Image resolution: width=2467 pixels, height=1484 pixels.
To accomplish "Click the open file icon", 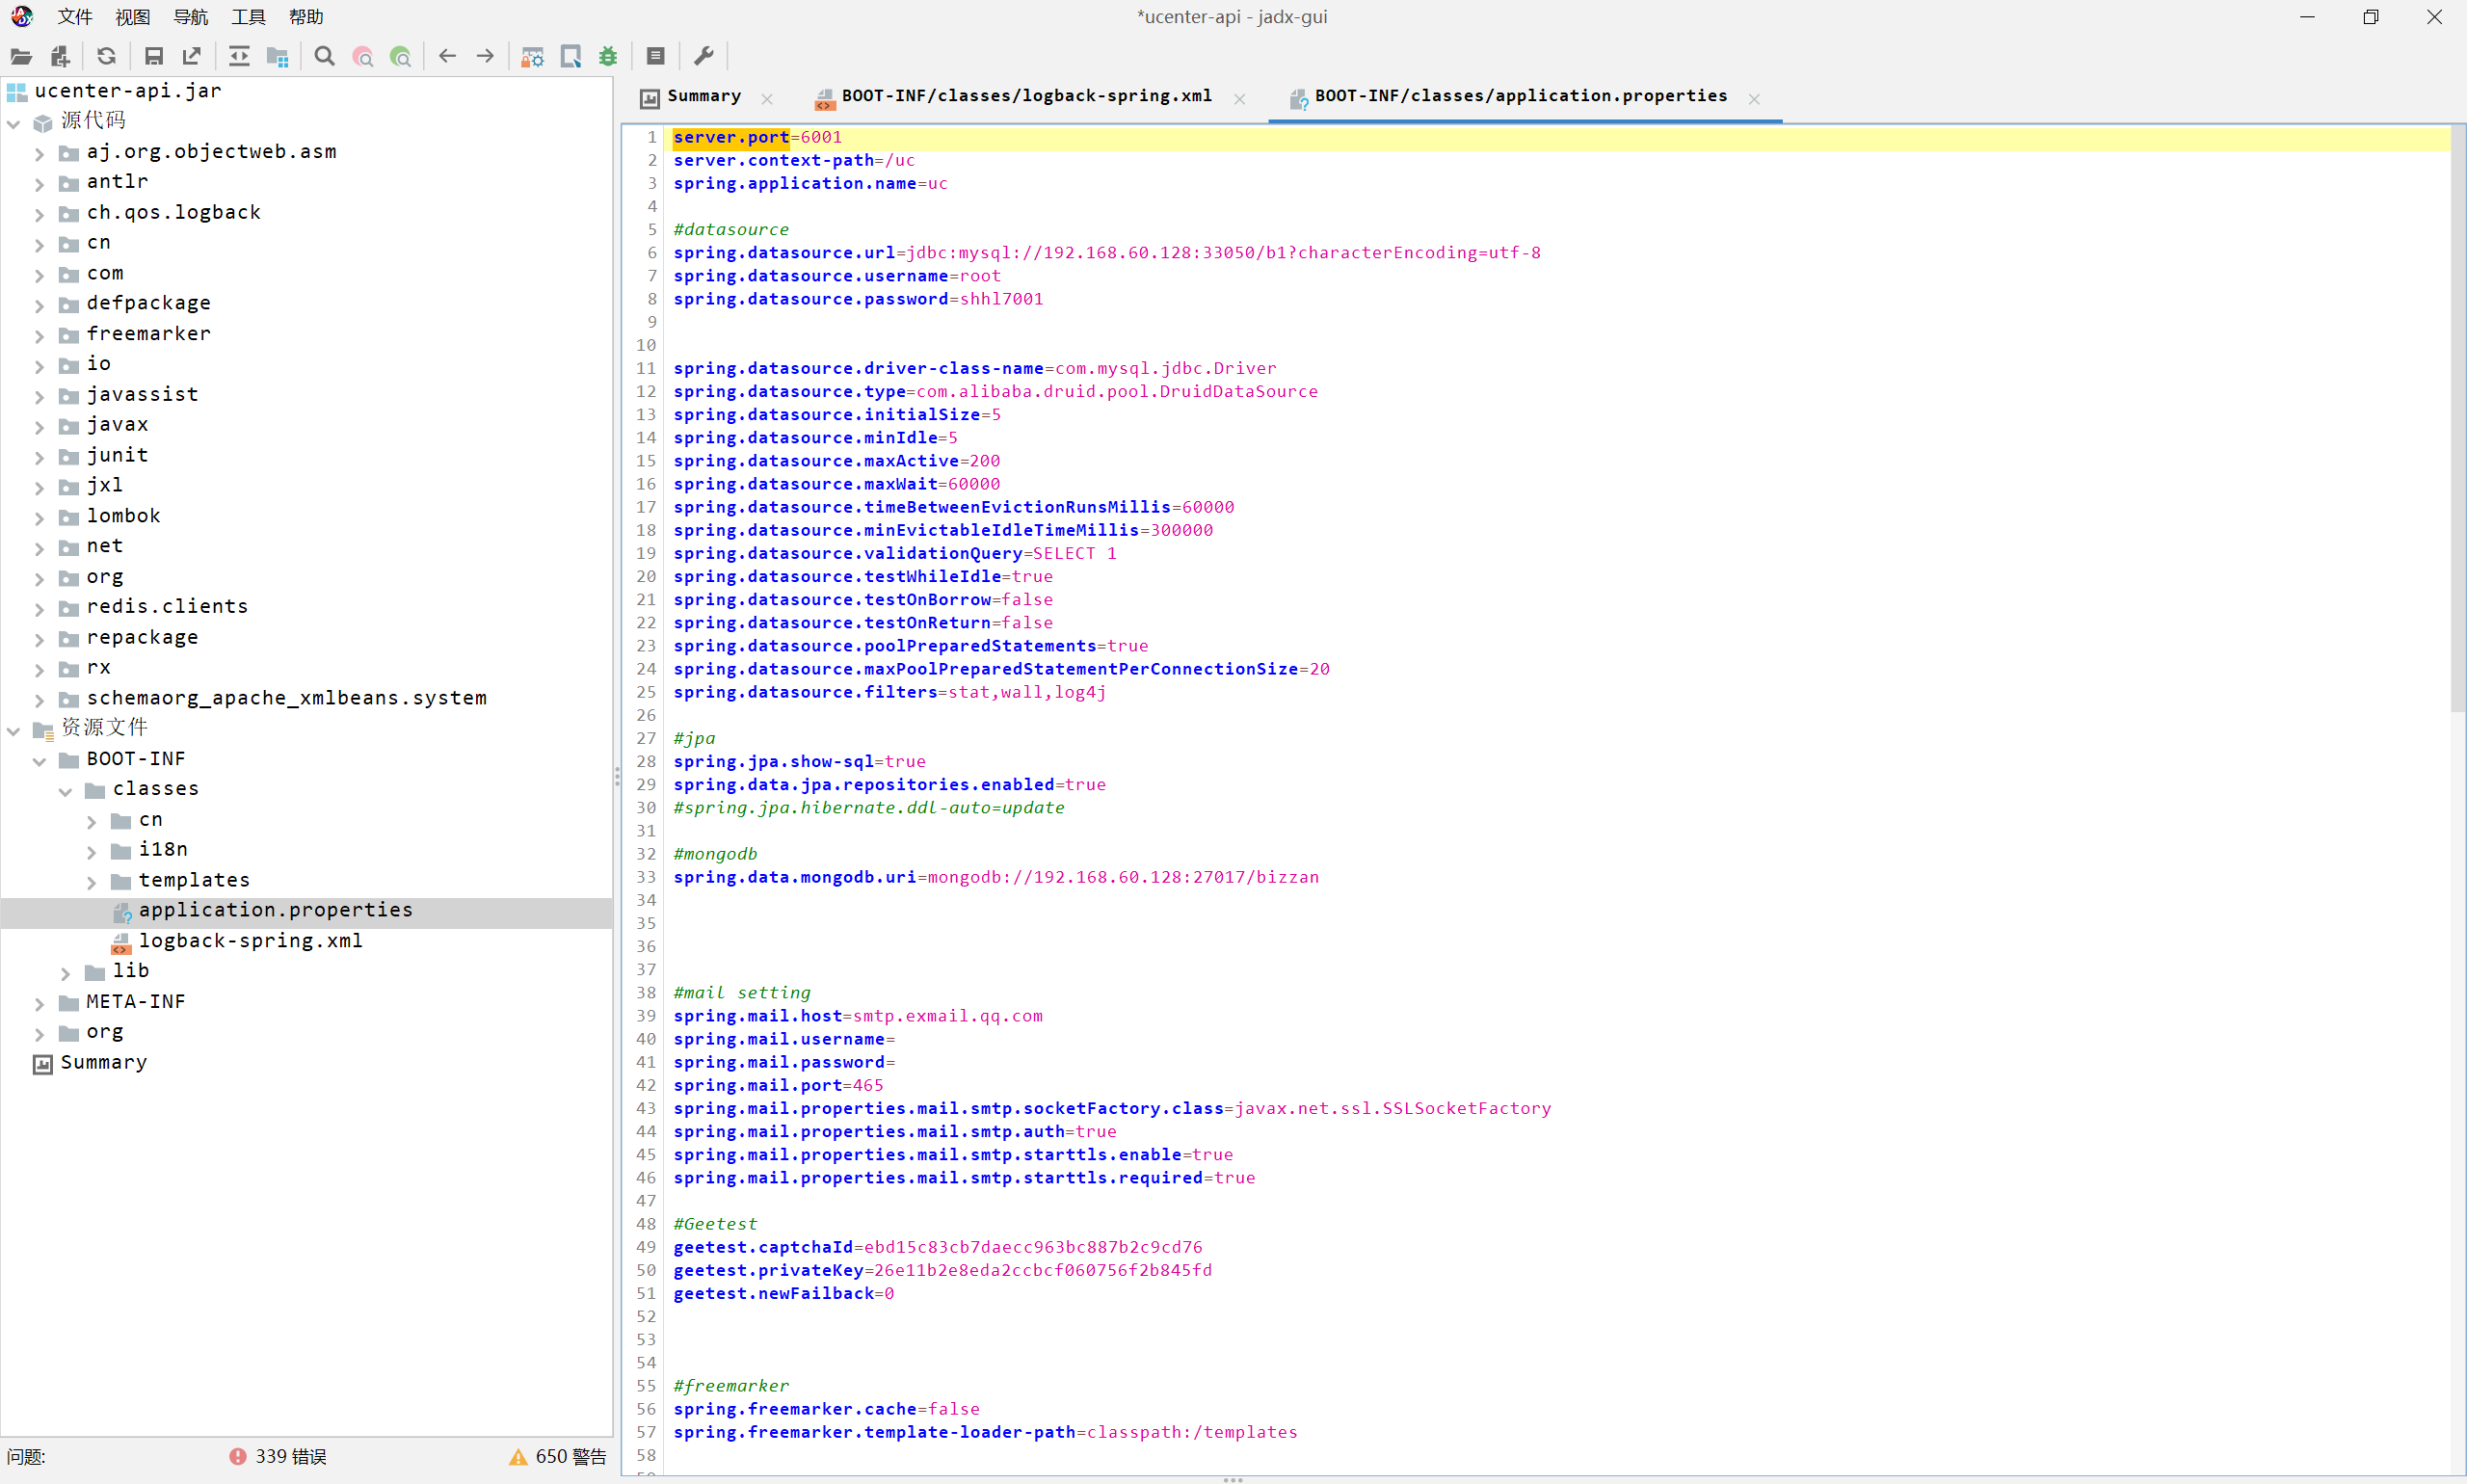I will [x=21, y=57].
